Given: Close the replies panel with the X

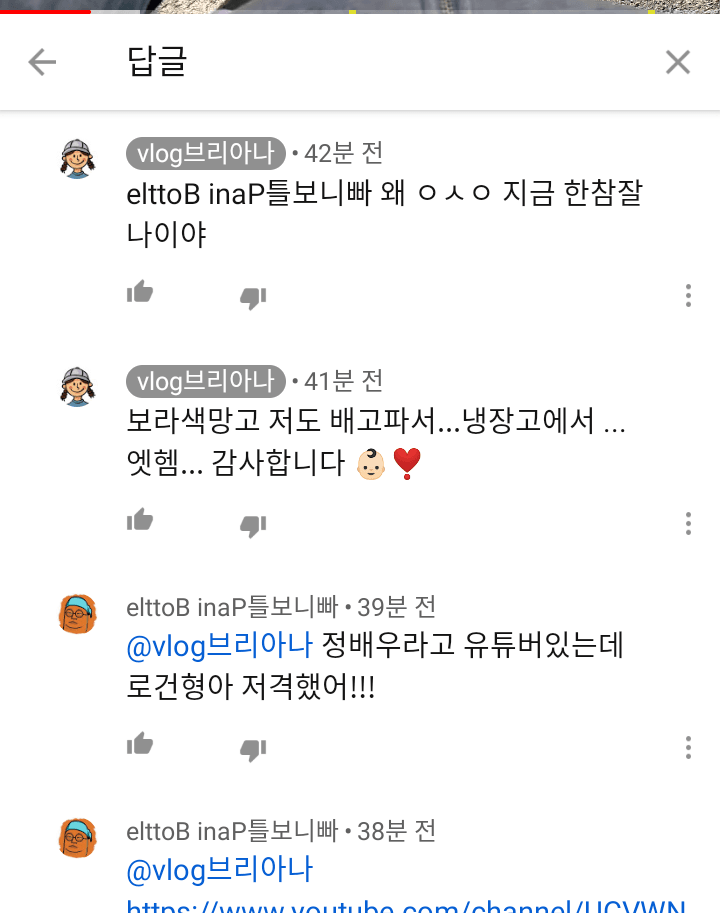Looking at the screenshot, I should (678, 61).
